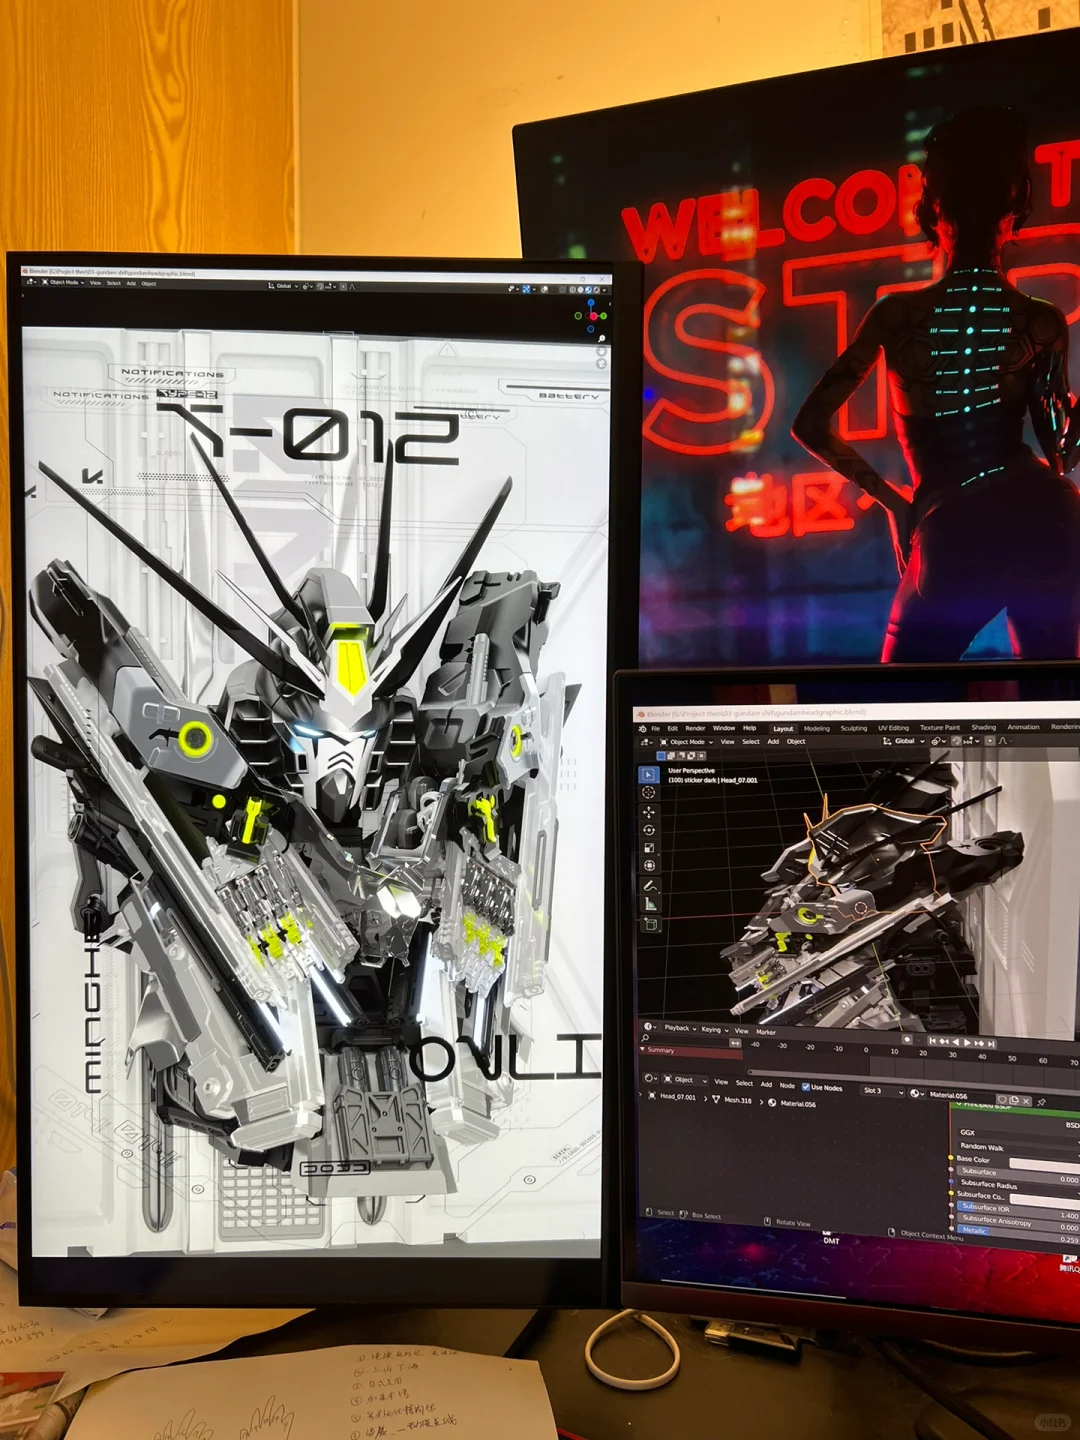Click the horizontal scrollbar below the timeline
This screenshot has width=1080, height=1440.
(x=913, y=1077)
